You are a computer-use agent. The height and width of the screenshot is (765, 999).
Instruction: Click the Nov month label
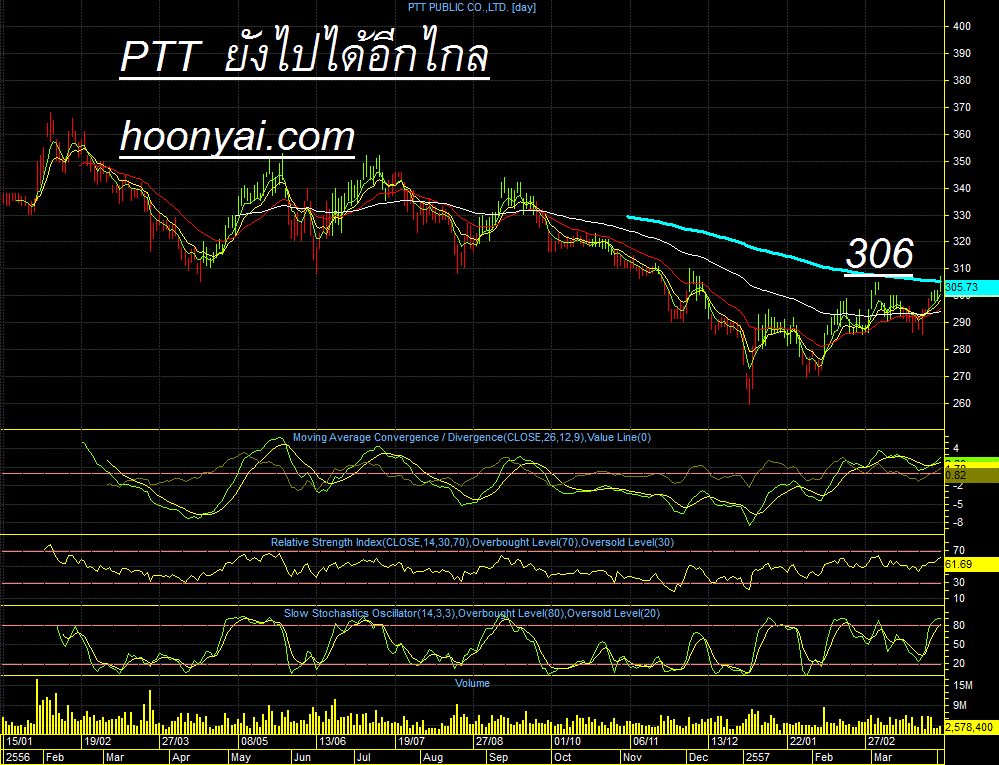click(x=633, y=757)
